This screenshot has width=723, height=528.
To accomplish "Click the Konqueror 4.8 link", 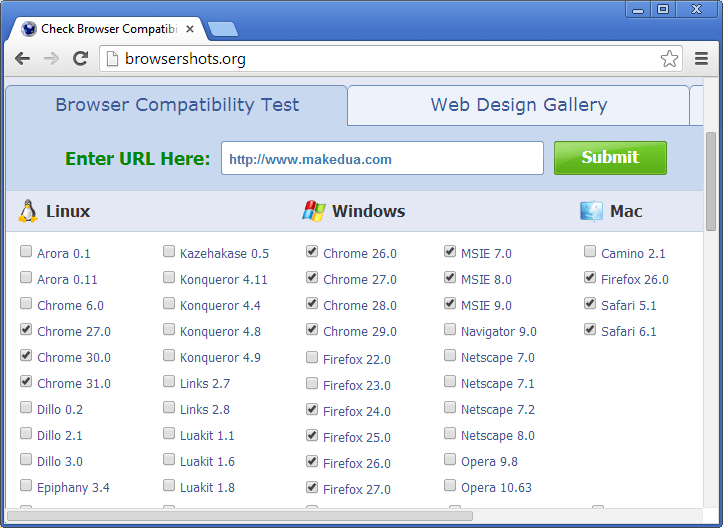I will click(x=220, y=332).
